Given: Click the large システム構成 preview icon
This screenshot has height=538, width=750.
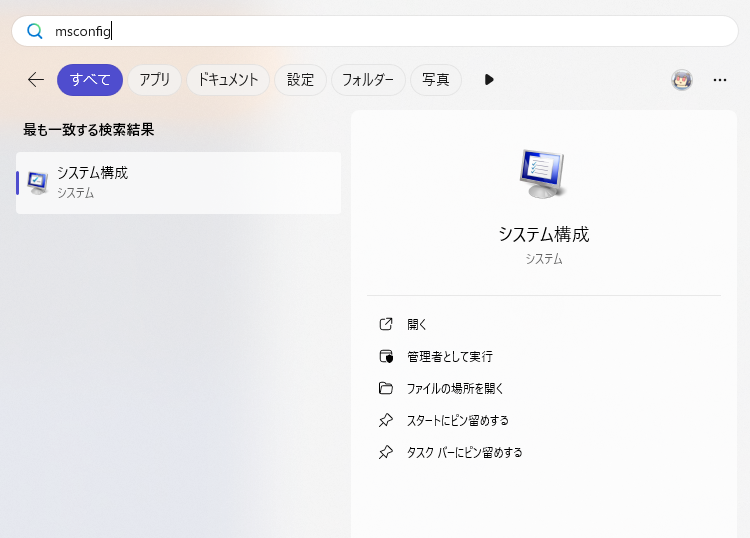Looking at the screenshot, I should tap(543, 174).
